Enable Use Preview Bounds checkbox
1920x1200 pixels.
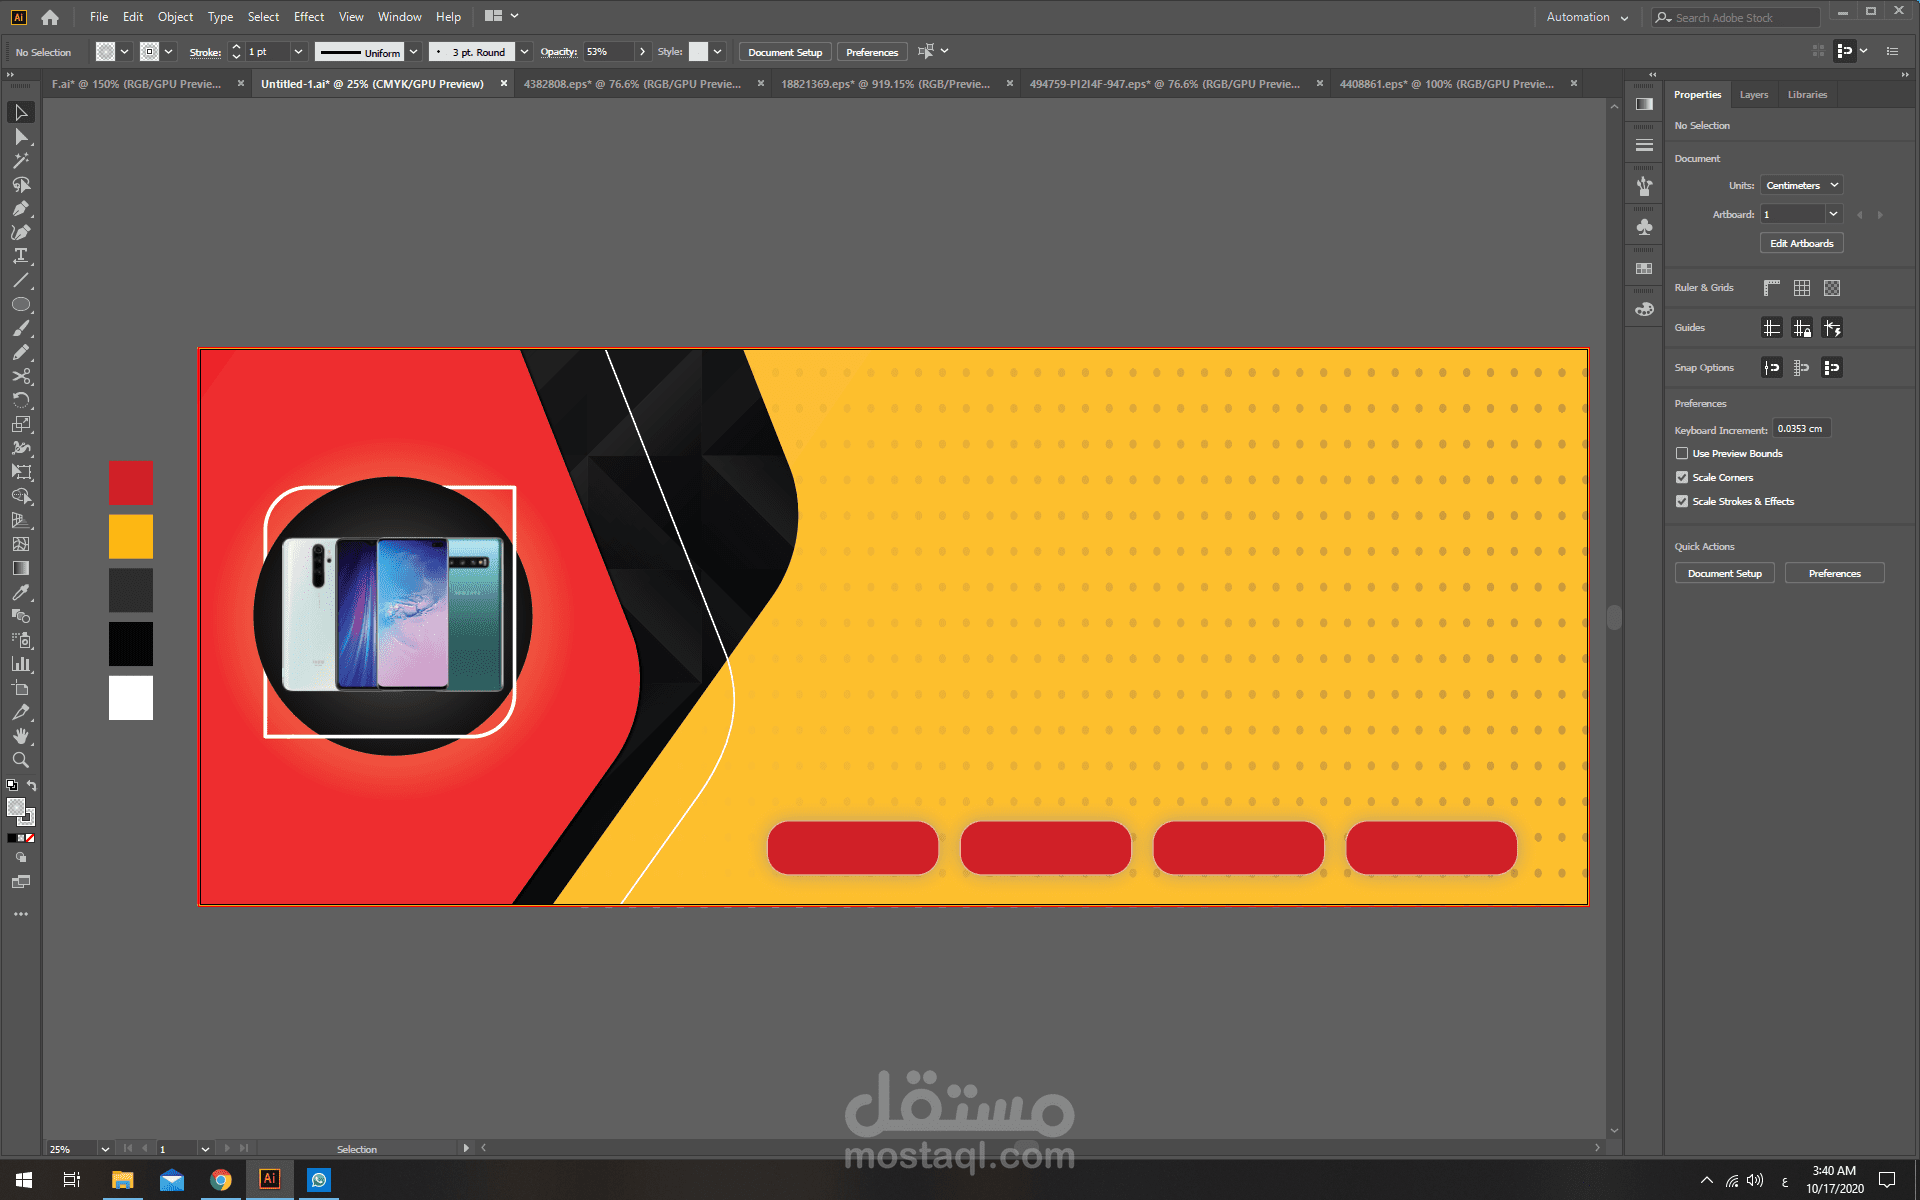pyautogui.click(x=1682, y=454)
